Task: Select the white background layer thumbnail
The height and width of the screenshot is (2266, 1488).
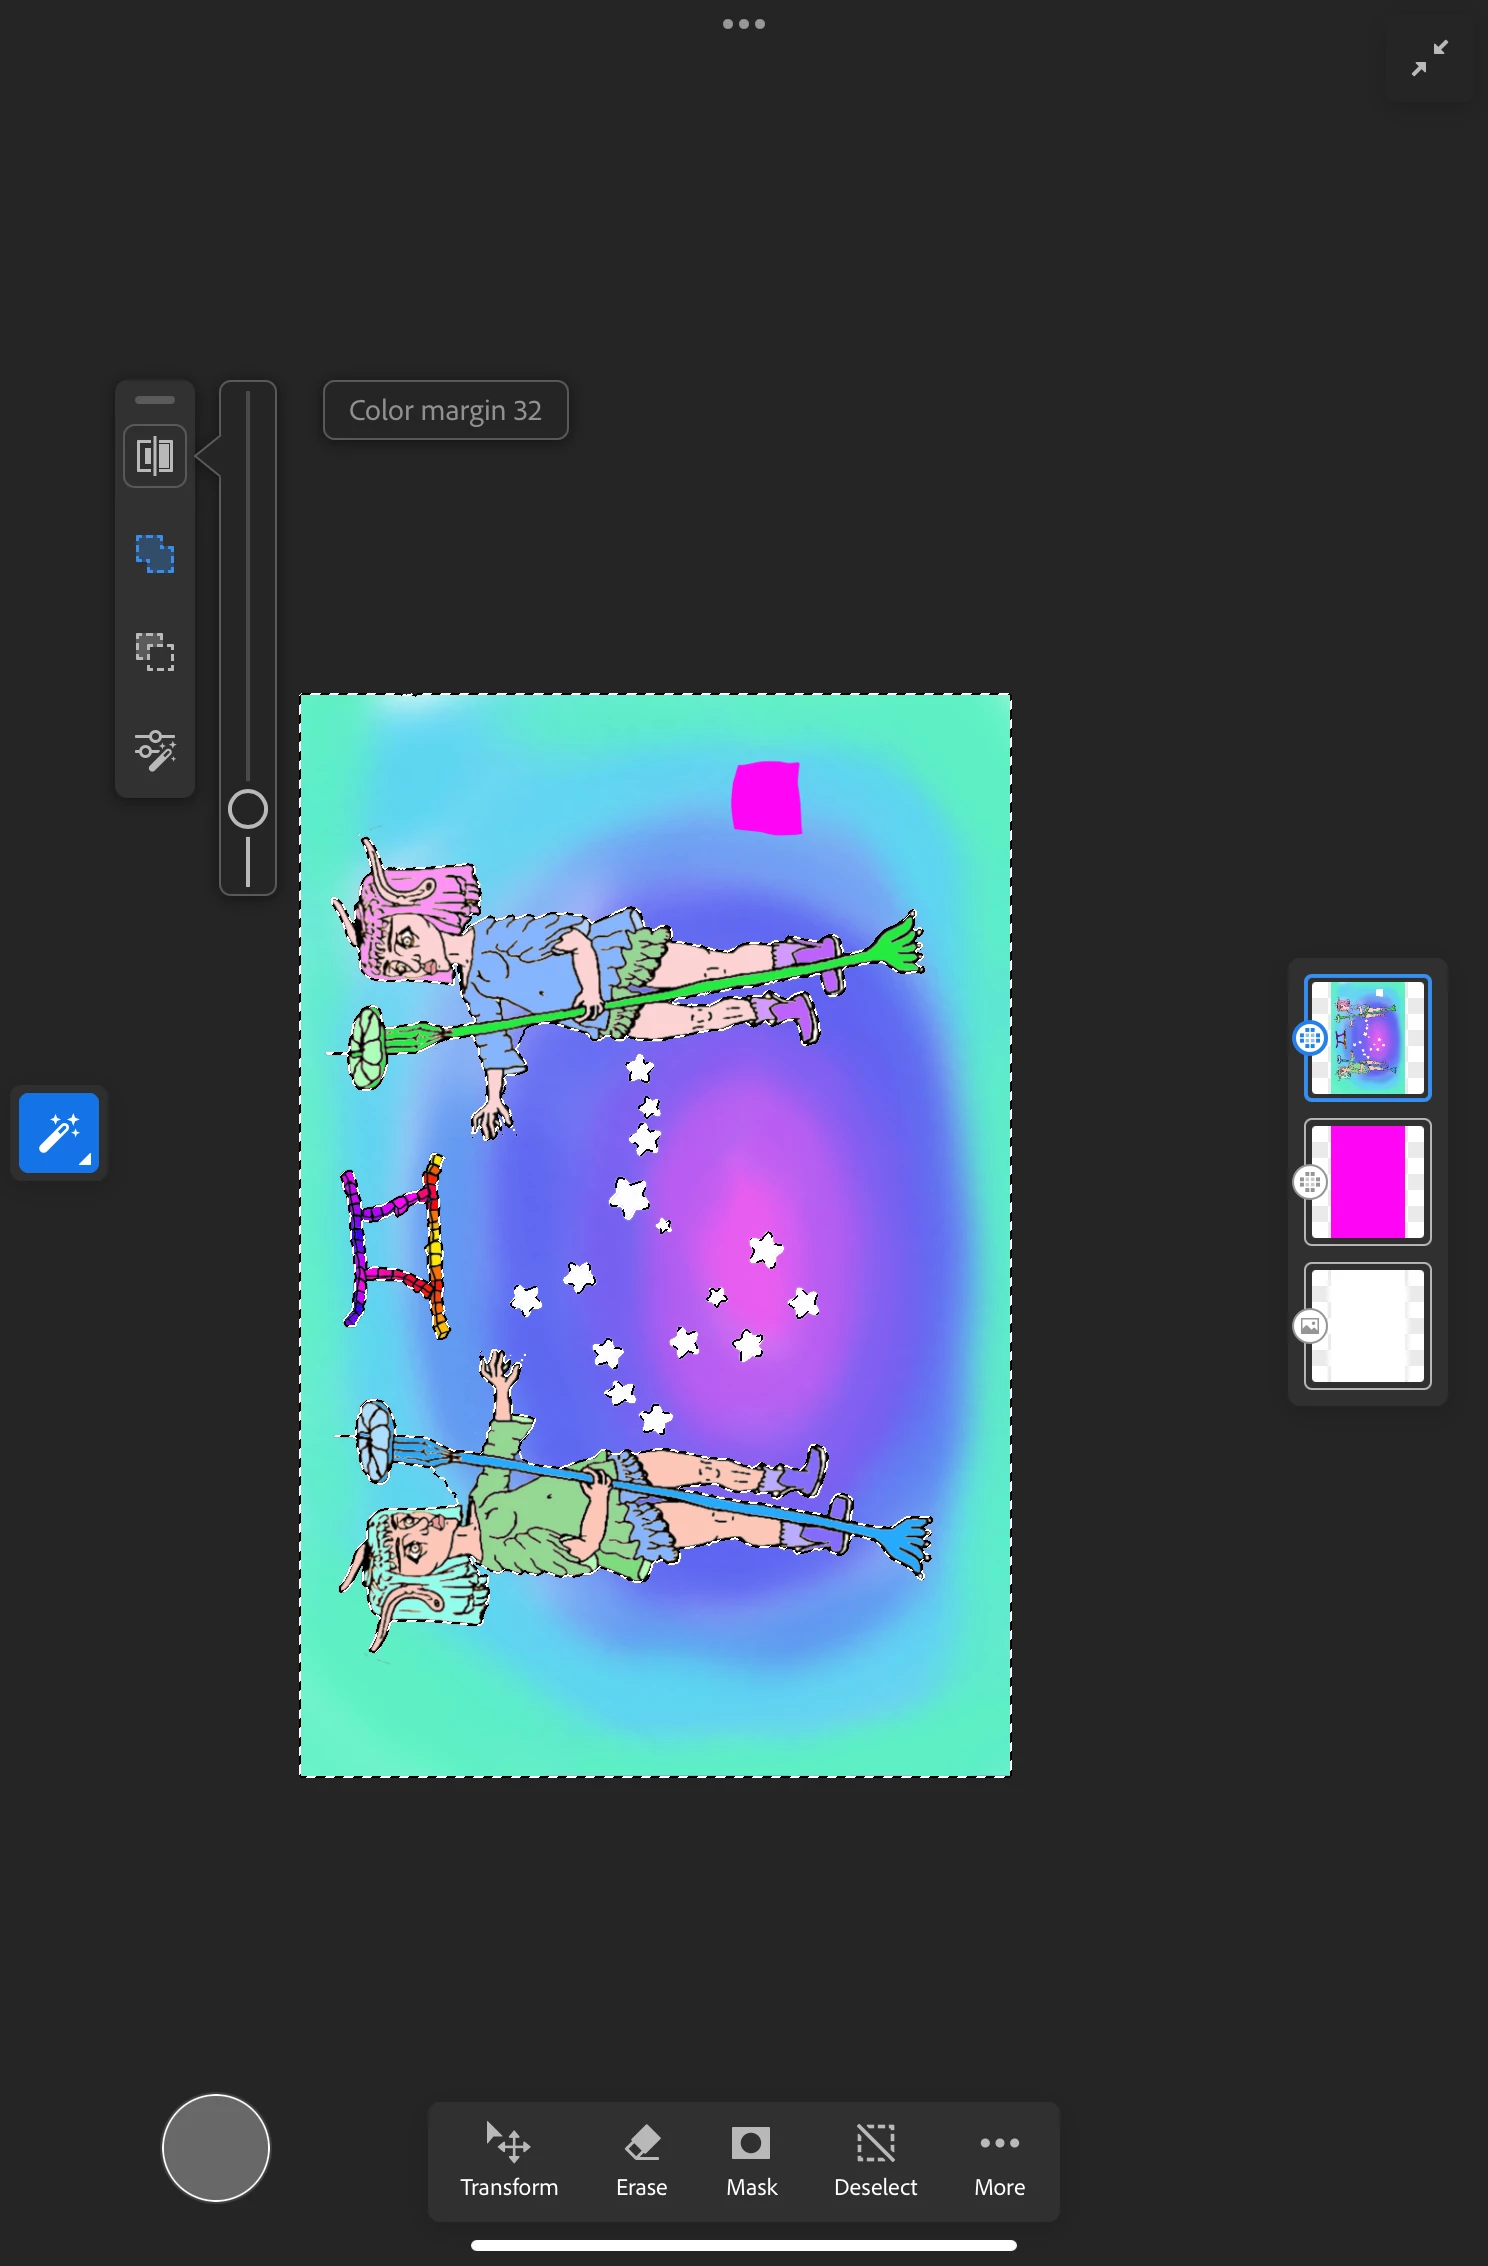Action: pos(1368,1326)
